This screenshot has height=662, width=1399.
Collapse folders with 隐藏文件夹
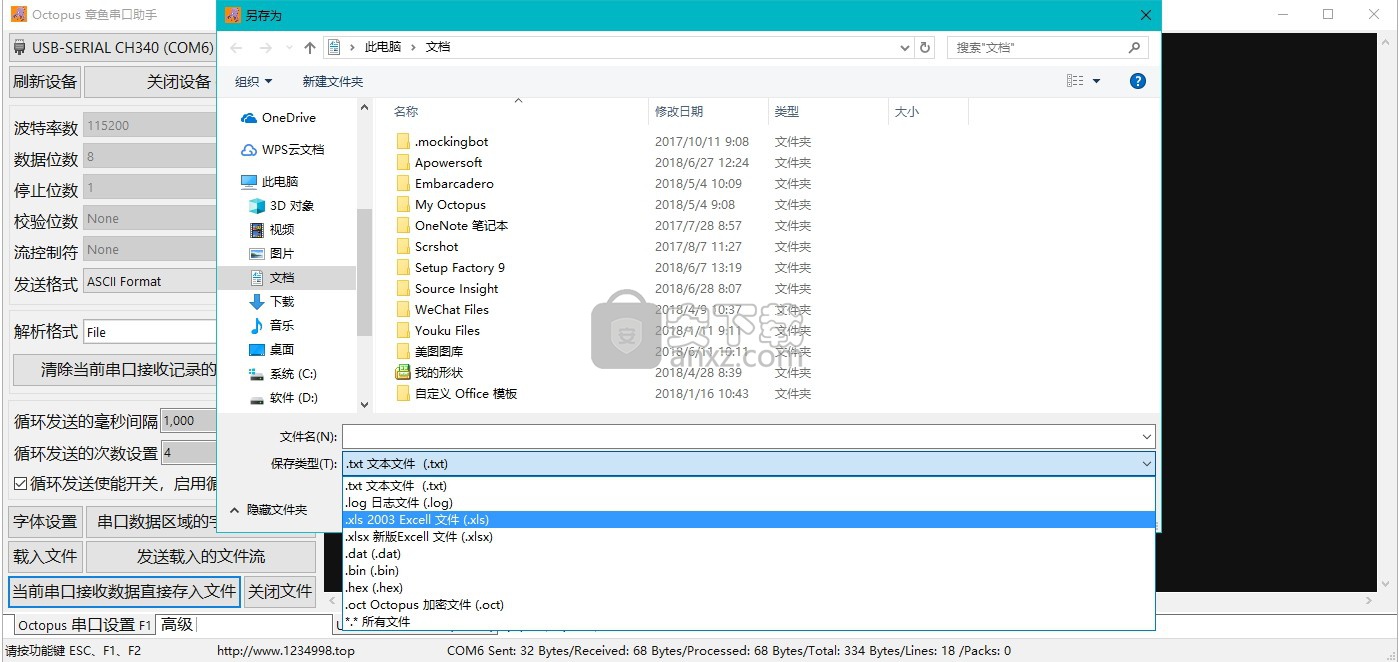pos(269,510)
